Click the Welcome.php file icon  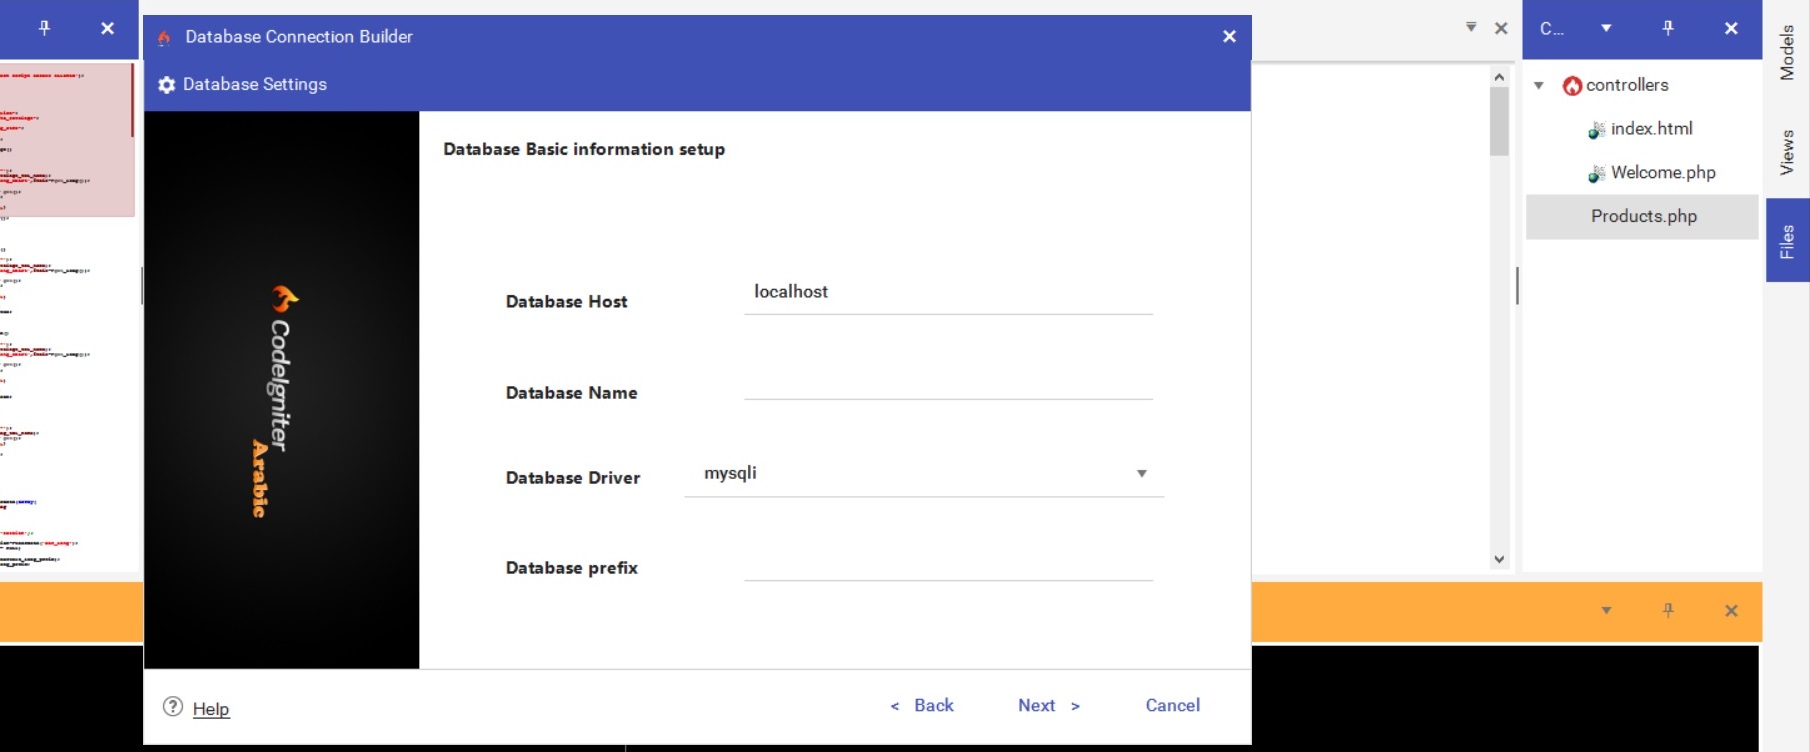(1596, 174)
